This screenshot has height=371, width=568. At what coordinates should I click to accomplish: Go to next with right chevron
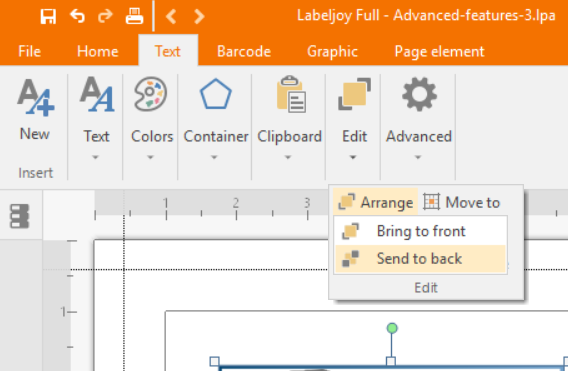[199, 16]
